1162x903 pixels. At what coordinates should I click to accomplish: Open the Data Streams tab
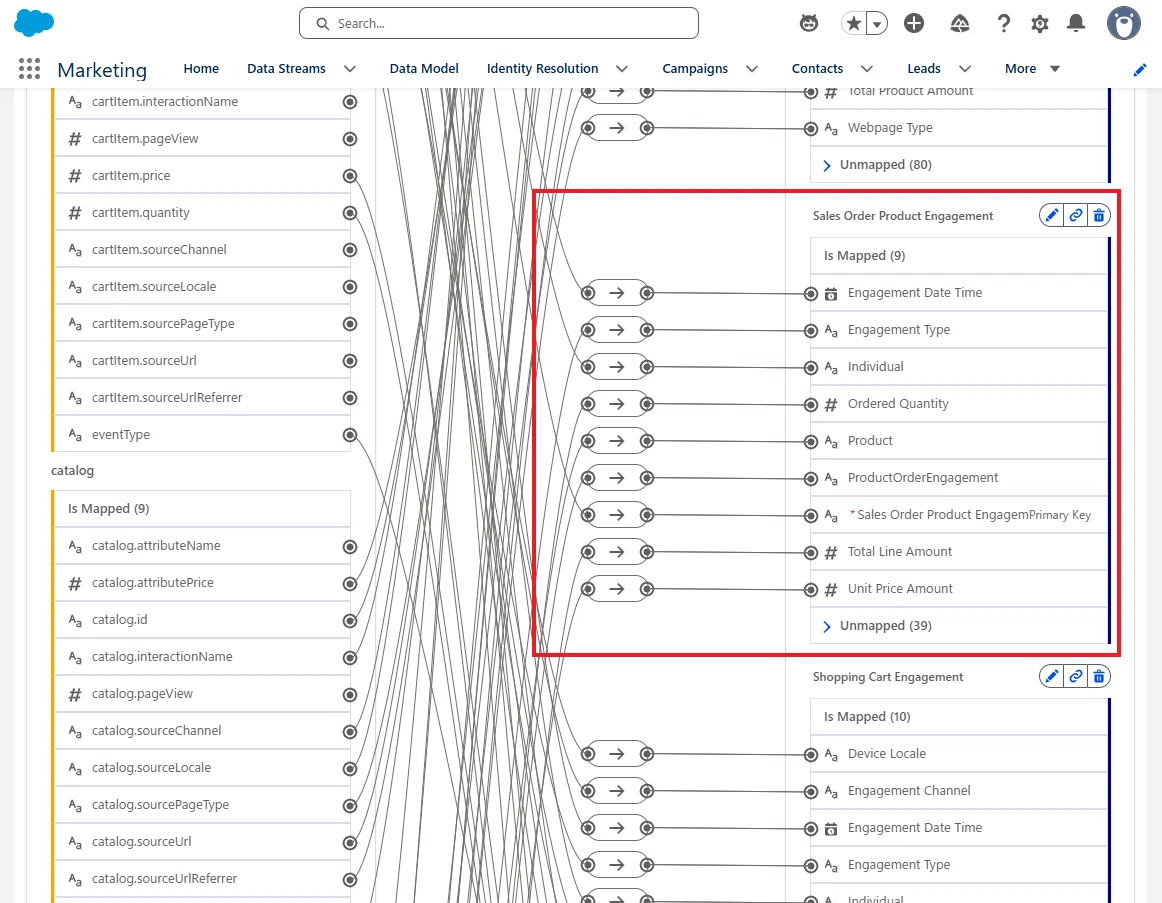click(x=286, y=68)
